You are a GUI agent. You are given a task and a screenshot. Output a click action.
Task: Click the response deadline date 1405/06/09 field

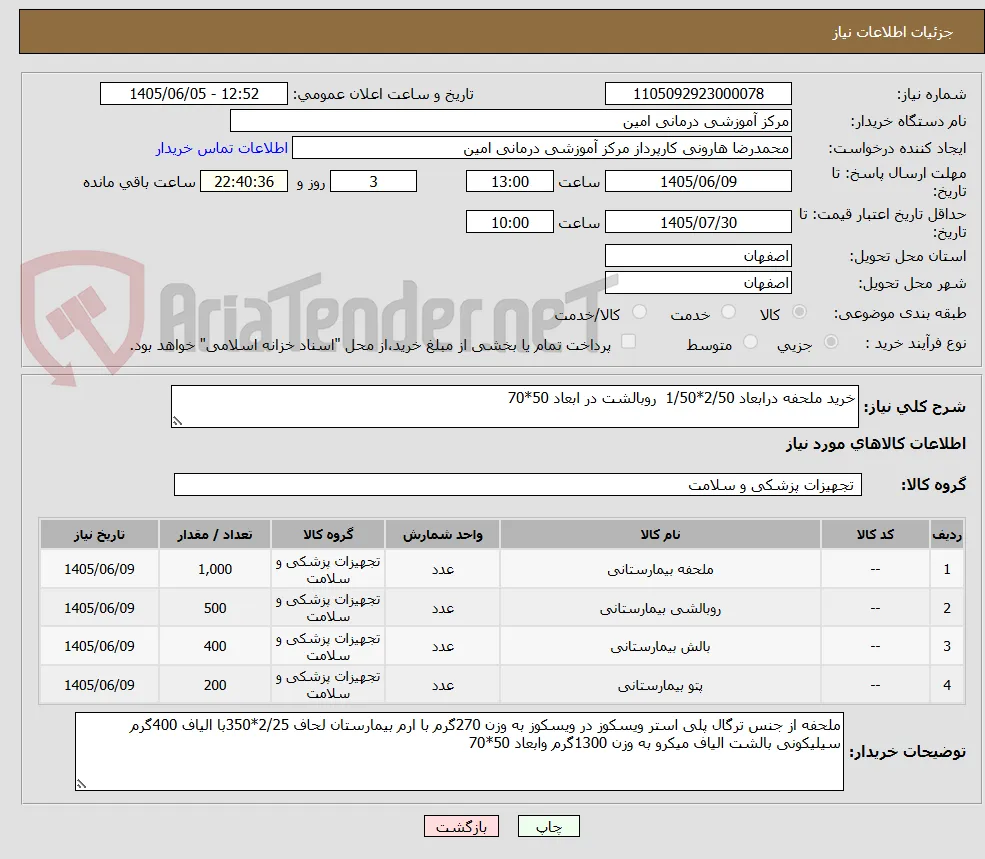(698, 182)
